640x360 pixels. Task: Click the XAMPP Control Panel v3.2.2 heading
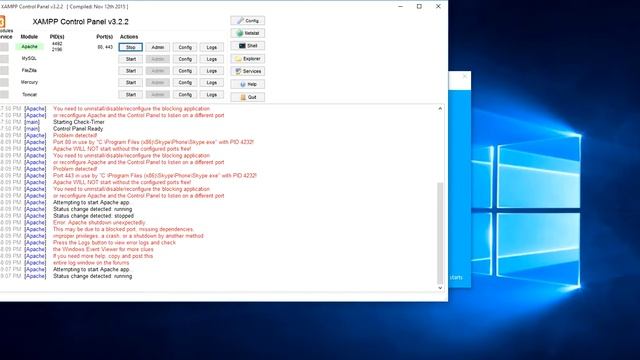pos(80,22)
